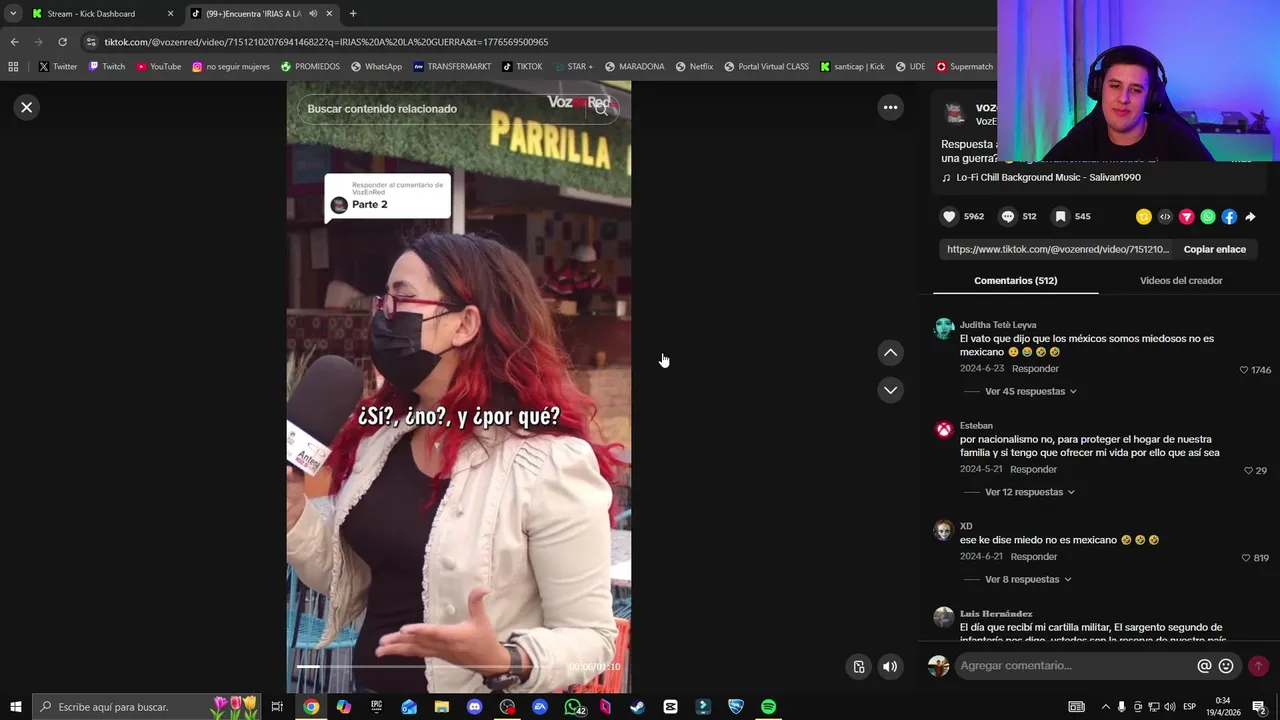1280x720 pixels.
Task: Switch to the Videos del creador tab
Action: (x=1181, y=281)
